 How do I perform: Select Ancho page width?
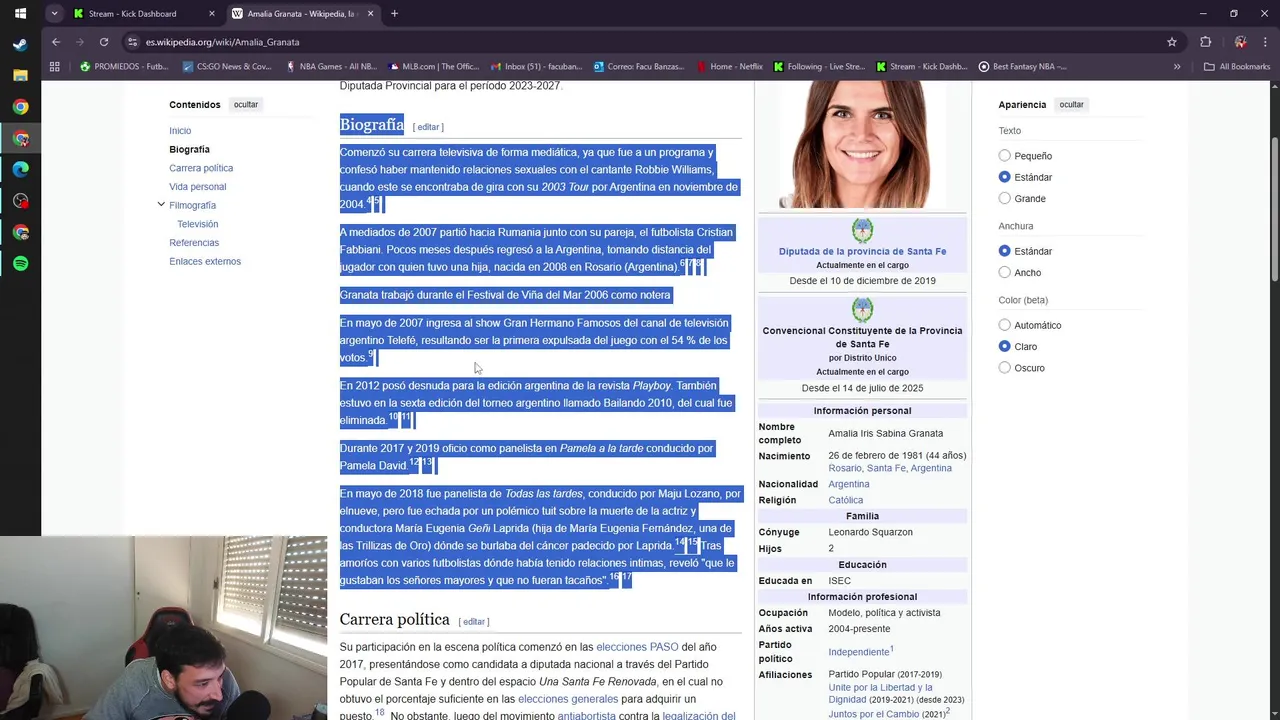point(1004,272)
